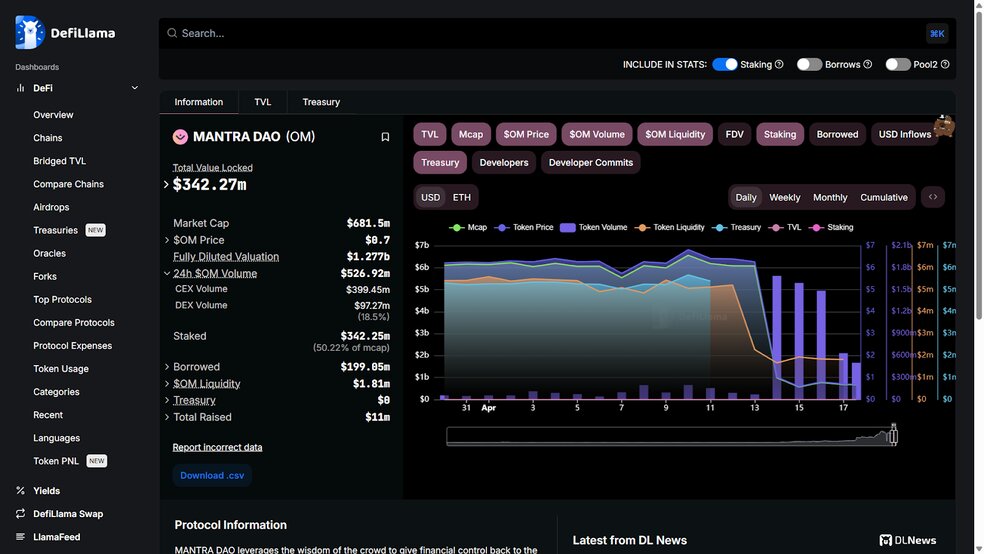The height and width of the screenshot is (554, 984).
Task: Open the Yields section icon
Action: pos(20,491)
